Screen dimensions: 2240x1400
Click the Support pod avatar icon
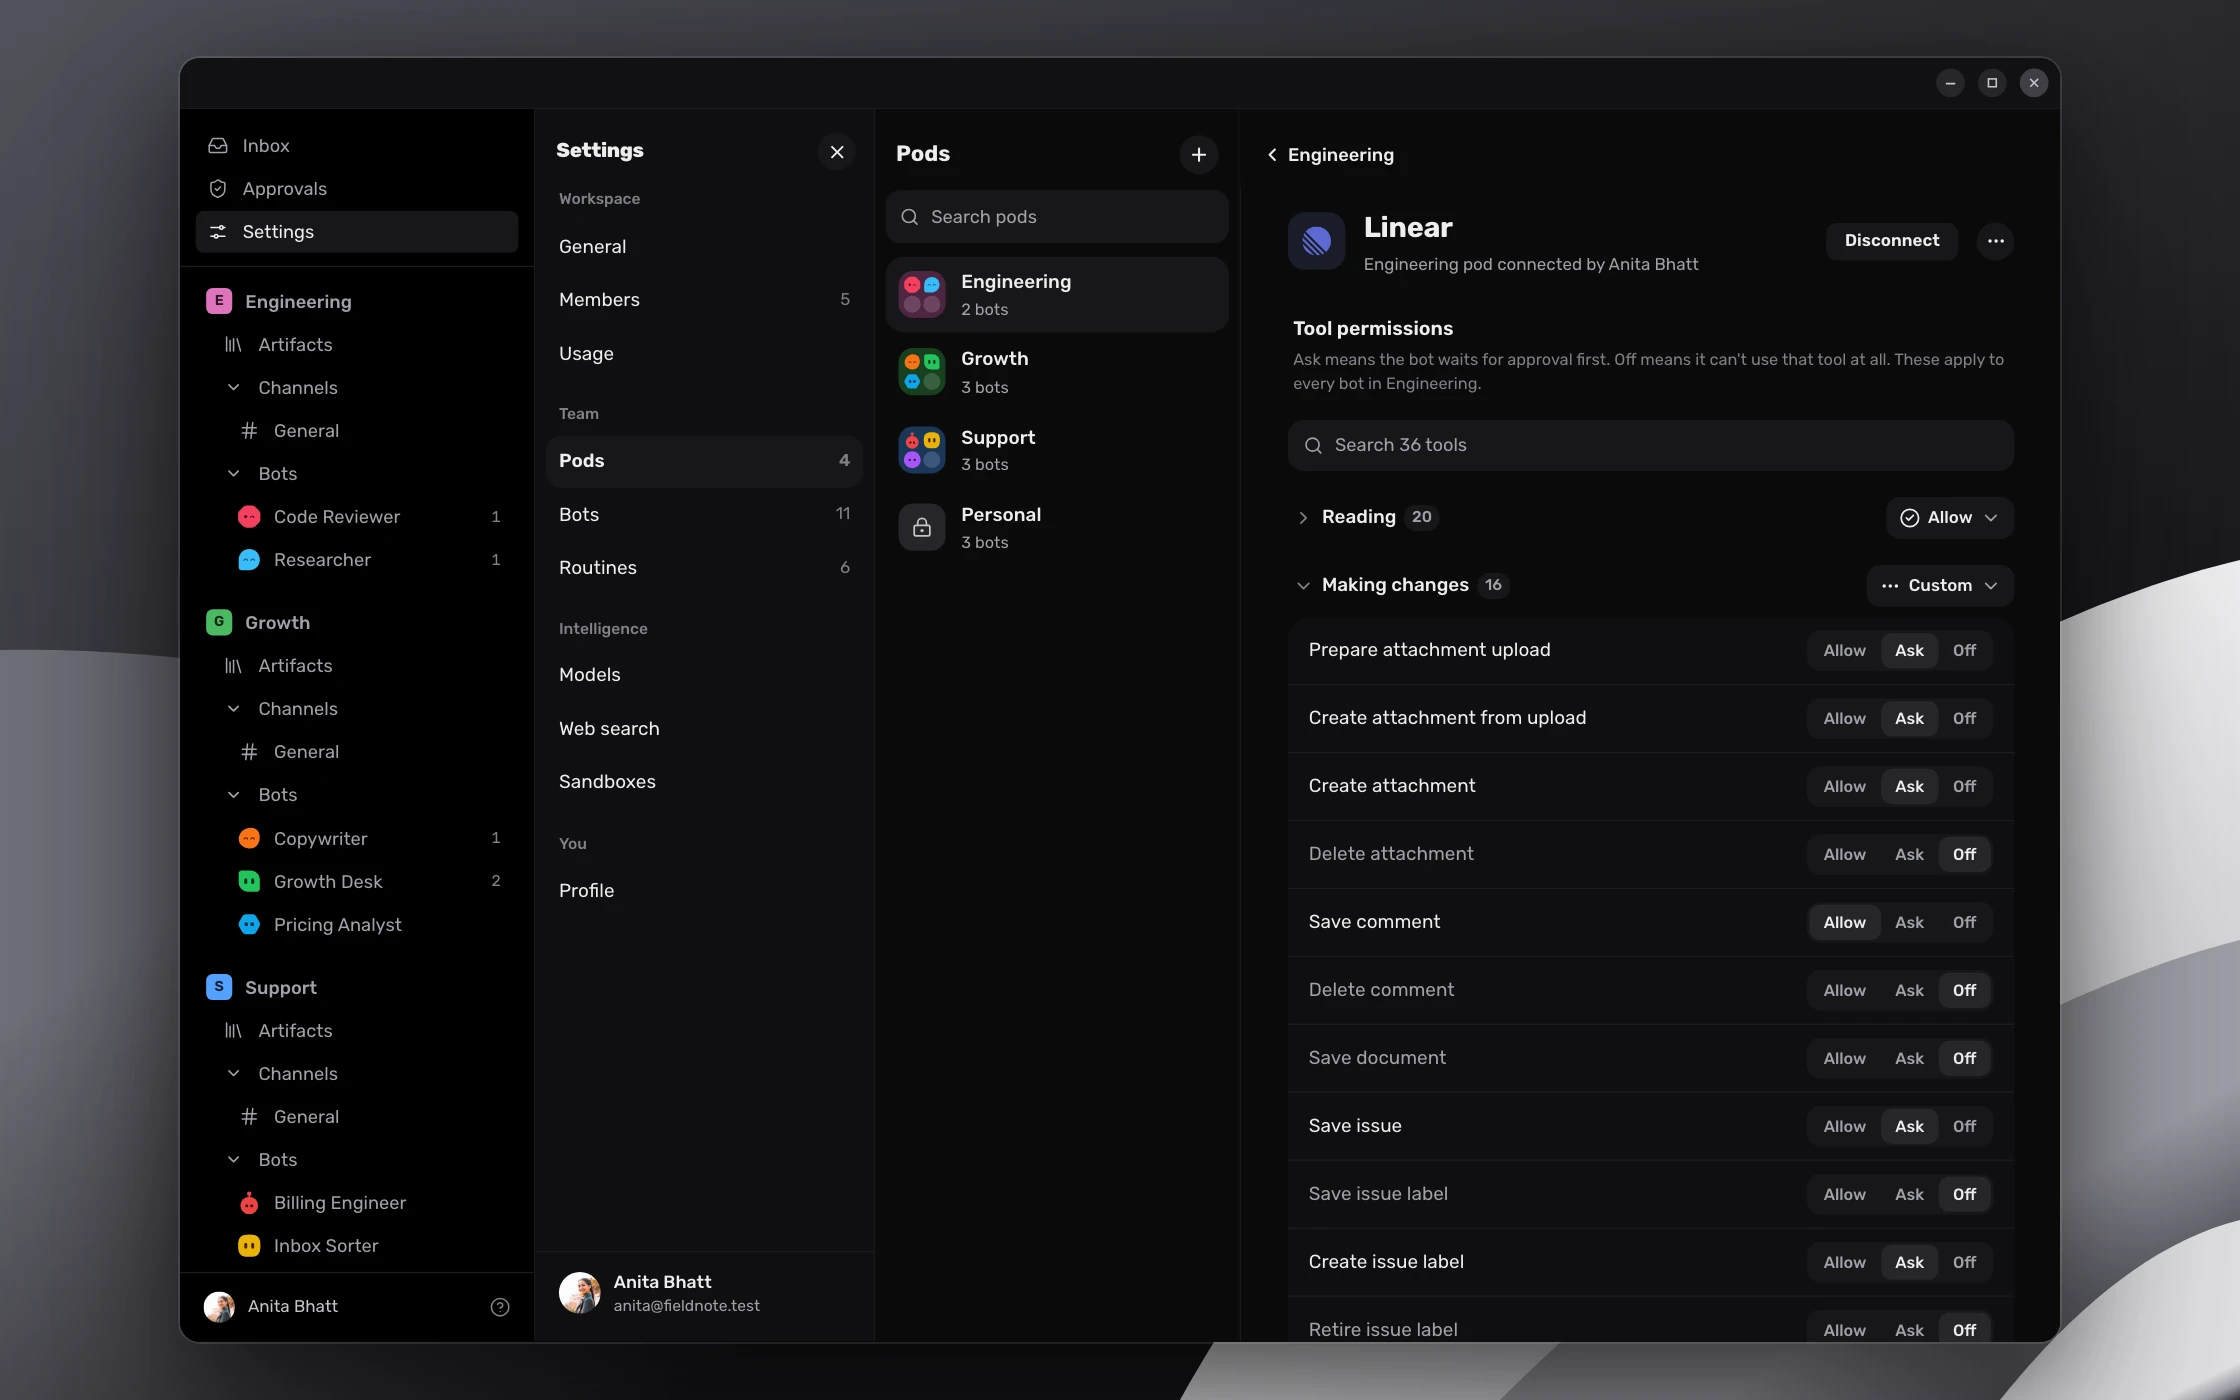[922, 450]
